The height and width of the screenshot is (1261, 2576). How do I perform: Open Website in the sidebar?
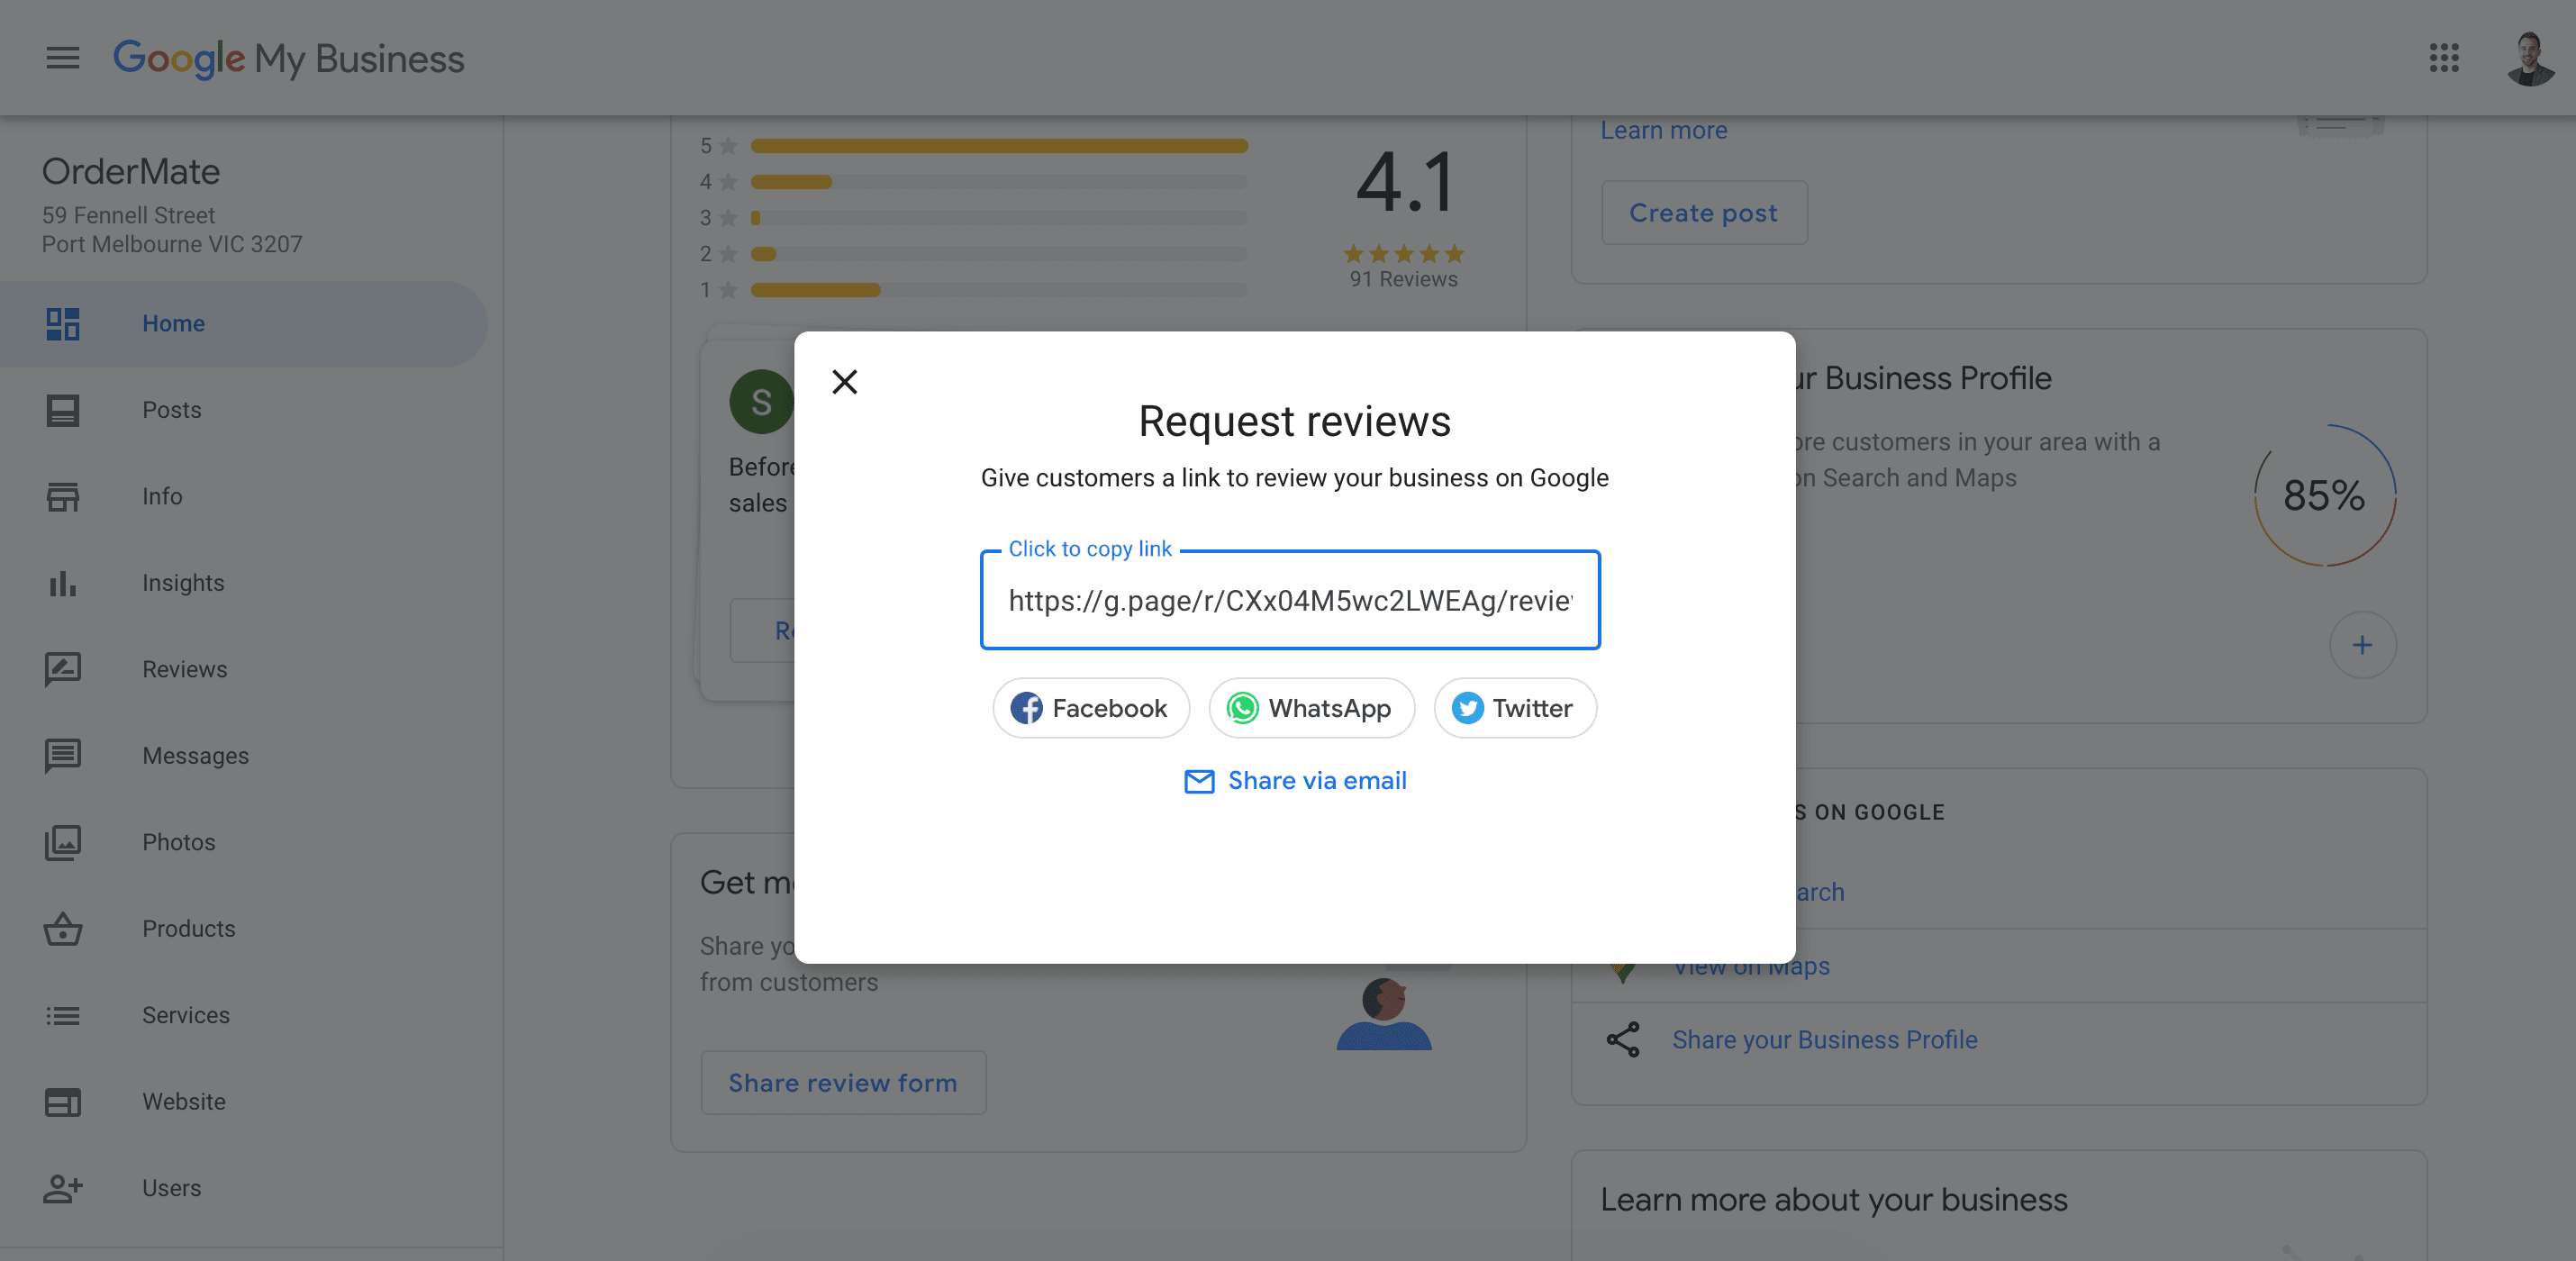pyautogui.click(x=243, y=1102)
